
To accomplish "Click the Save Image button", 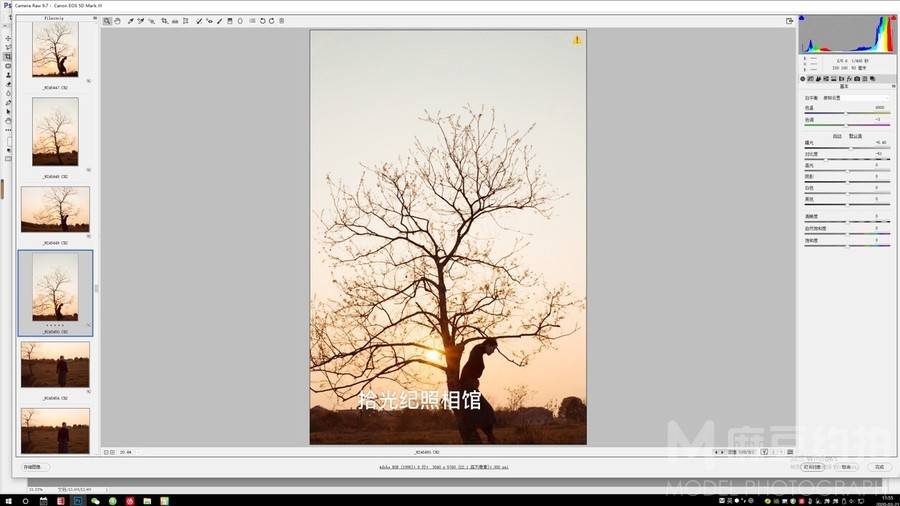I will coord(33,467).
